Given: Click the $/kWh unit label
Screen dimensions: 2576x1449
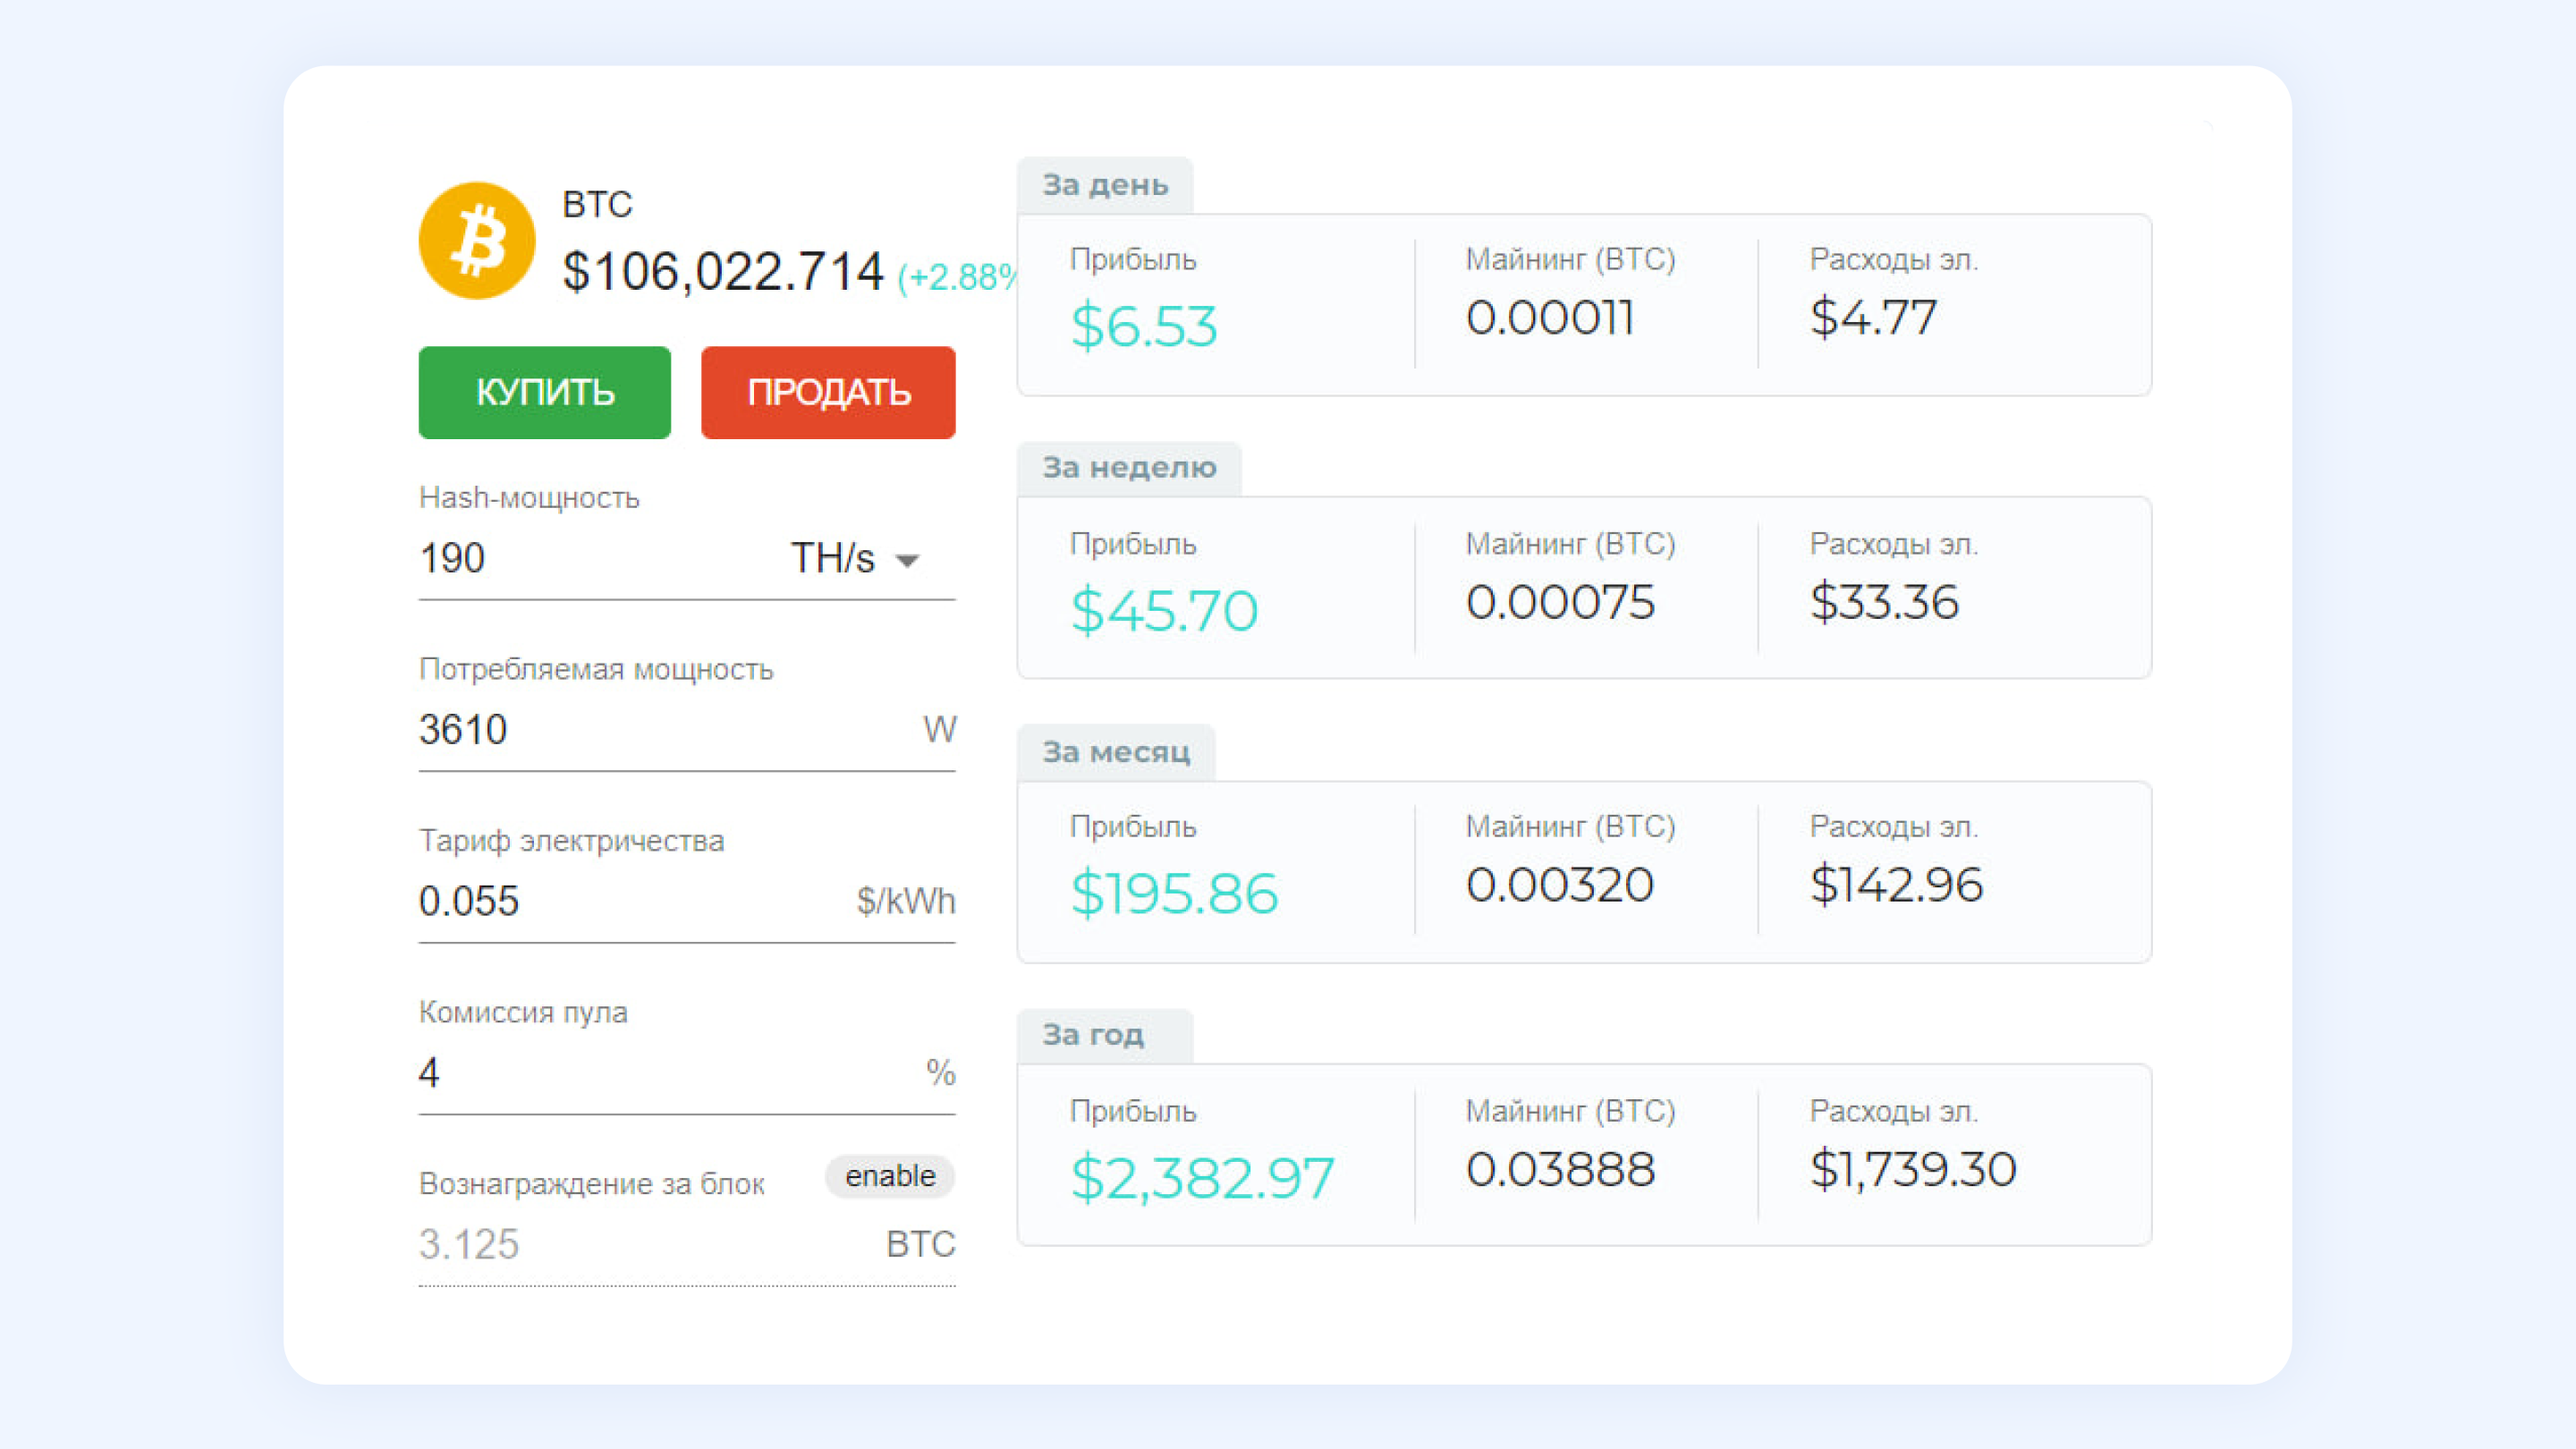Looking at the screenshot, I should pyautogui.click(x=906, y=901).
